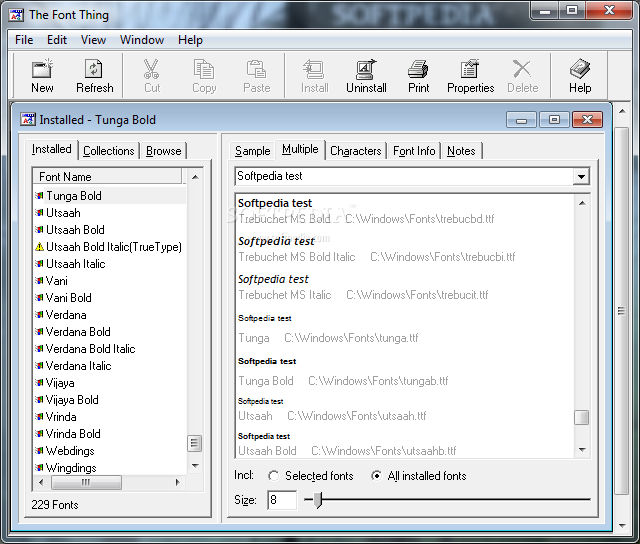Open the Edit menu
The image size is (640, 544).
57,40
